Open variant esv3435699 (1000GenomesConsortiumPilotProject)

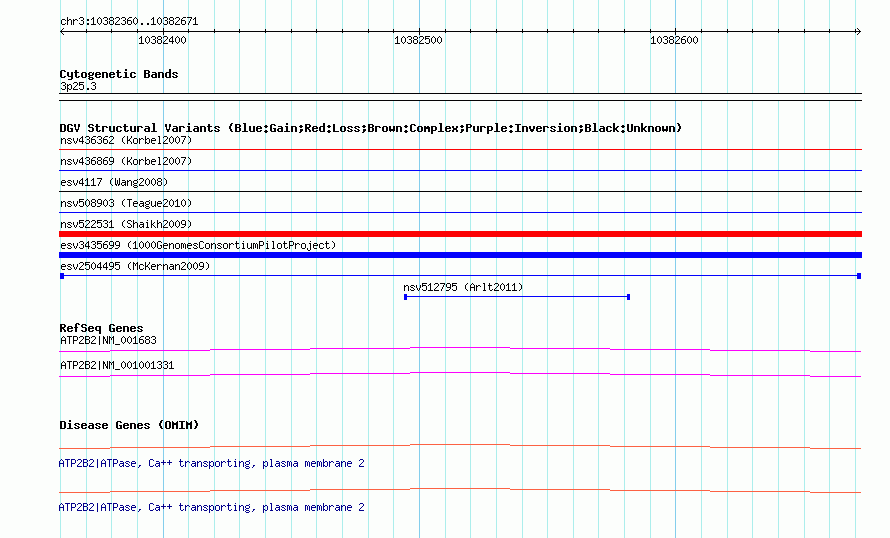coord(198,245)
